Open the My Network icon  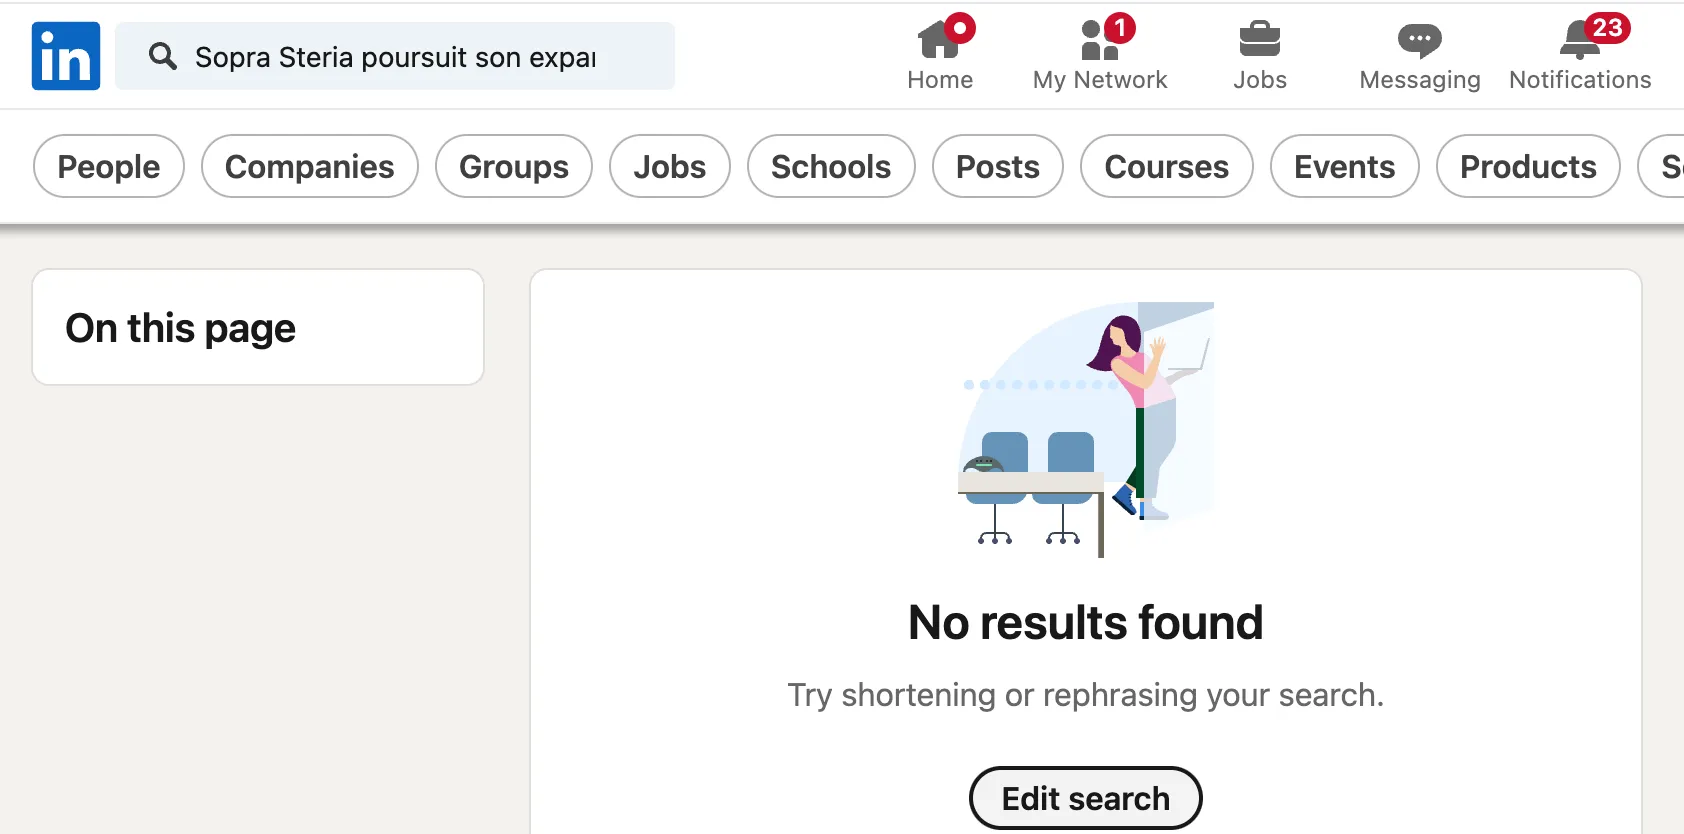pyautogui.click(x=1099, y=40)
